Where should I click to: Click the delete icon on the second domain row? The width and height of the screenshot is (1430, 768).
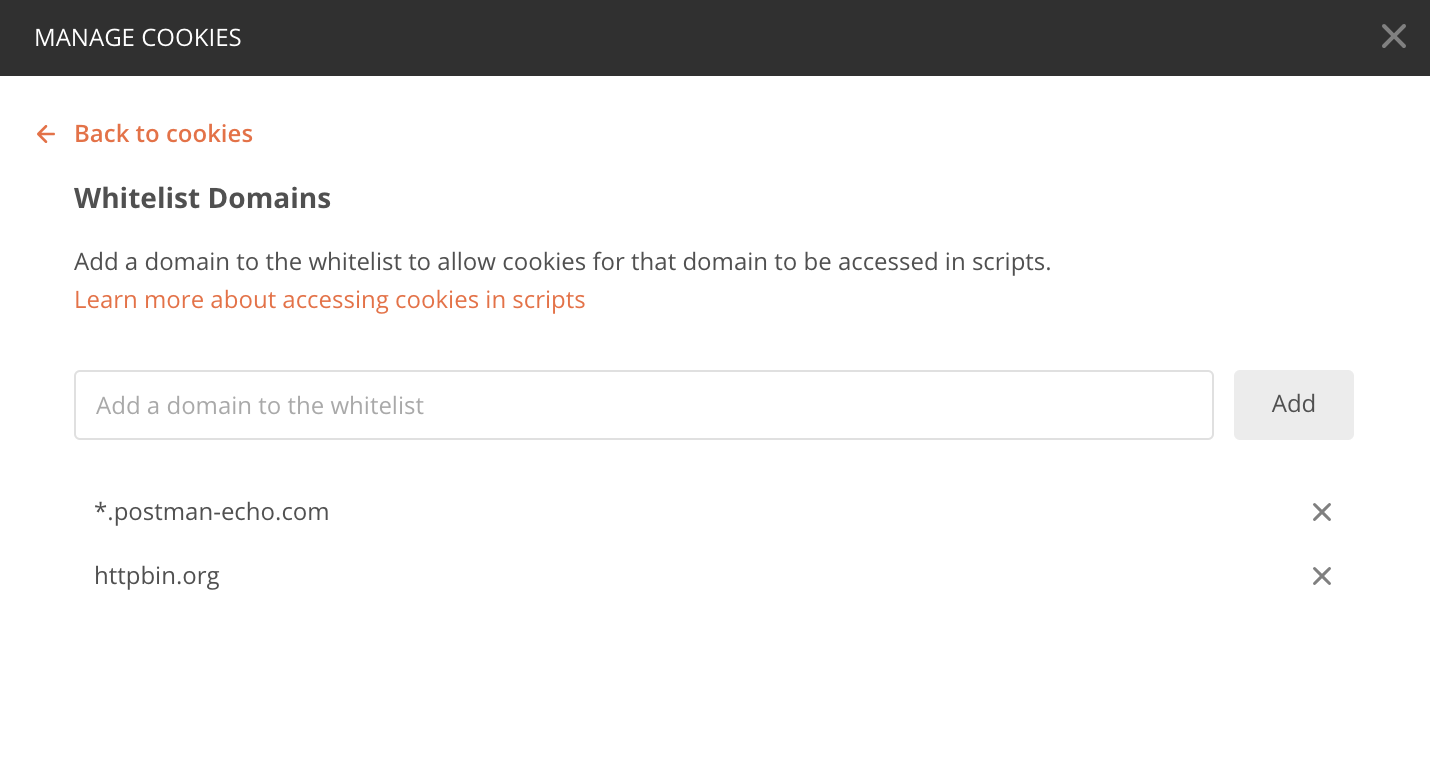1321,575
